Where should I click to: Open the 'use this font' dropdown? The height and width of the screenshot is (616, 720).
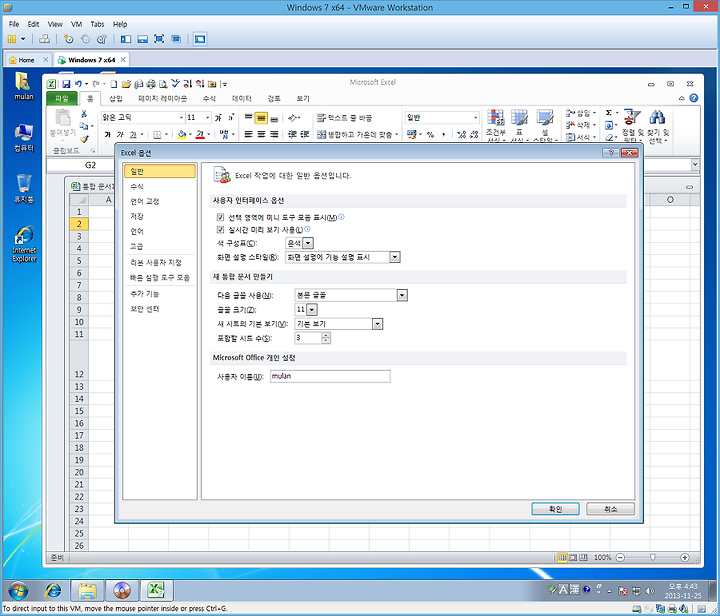(x=402, y=295)
